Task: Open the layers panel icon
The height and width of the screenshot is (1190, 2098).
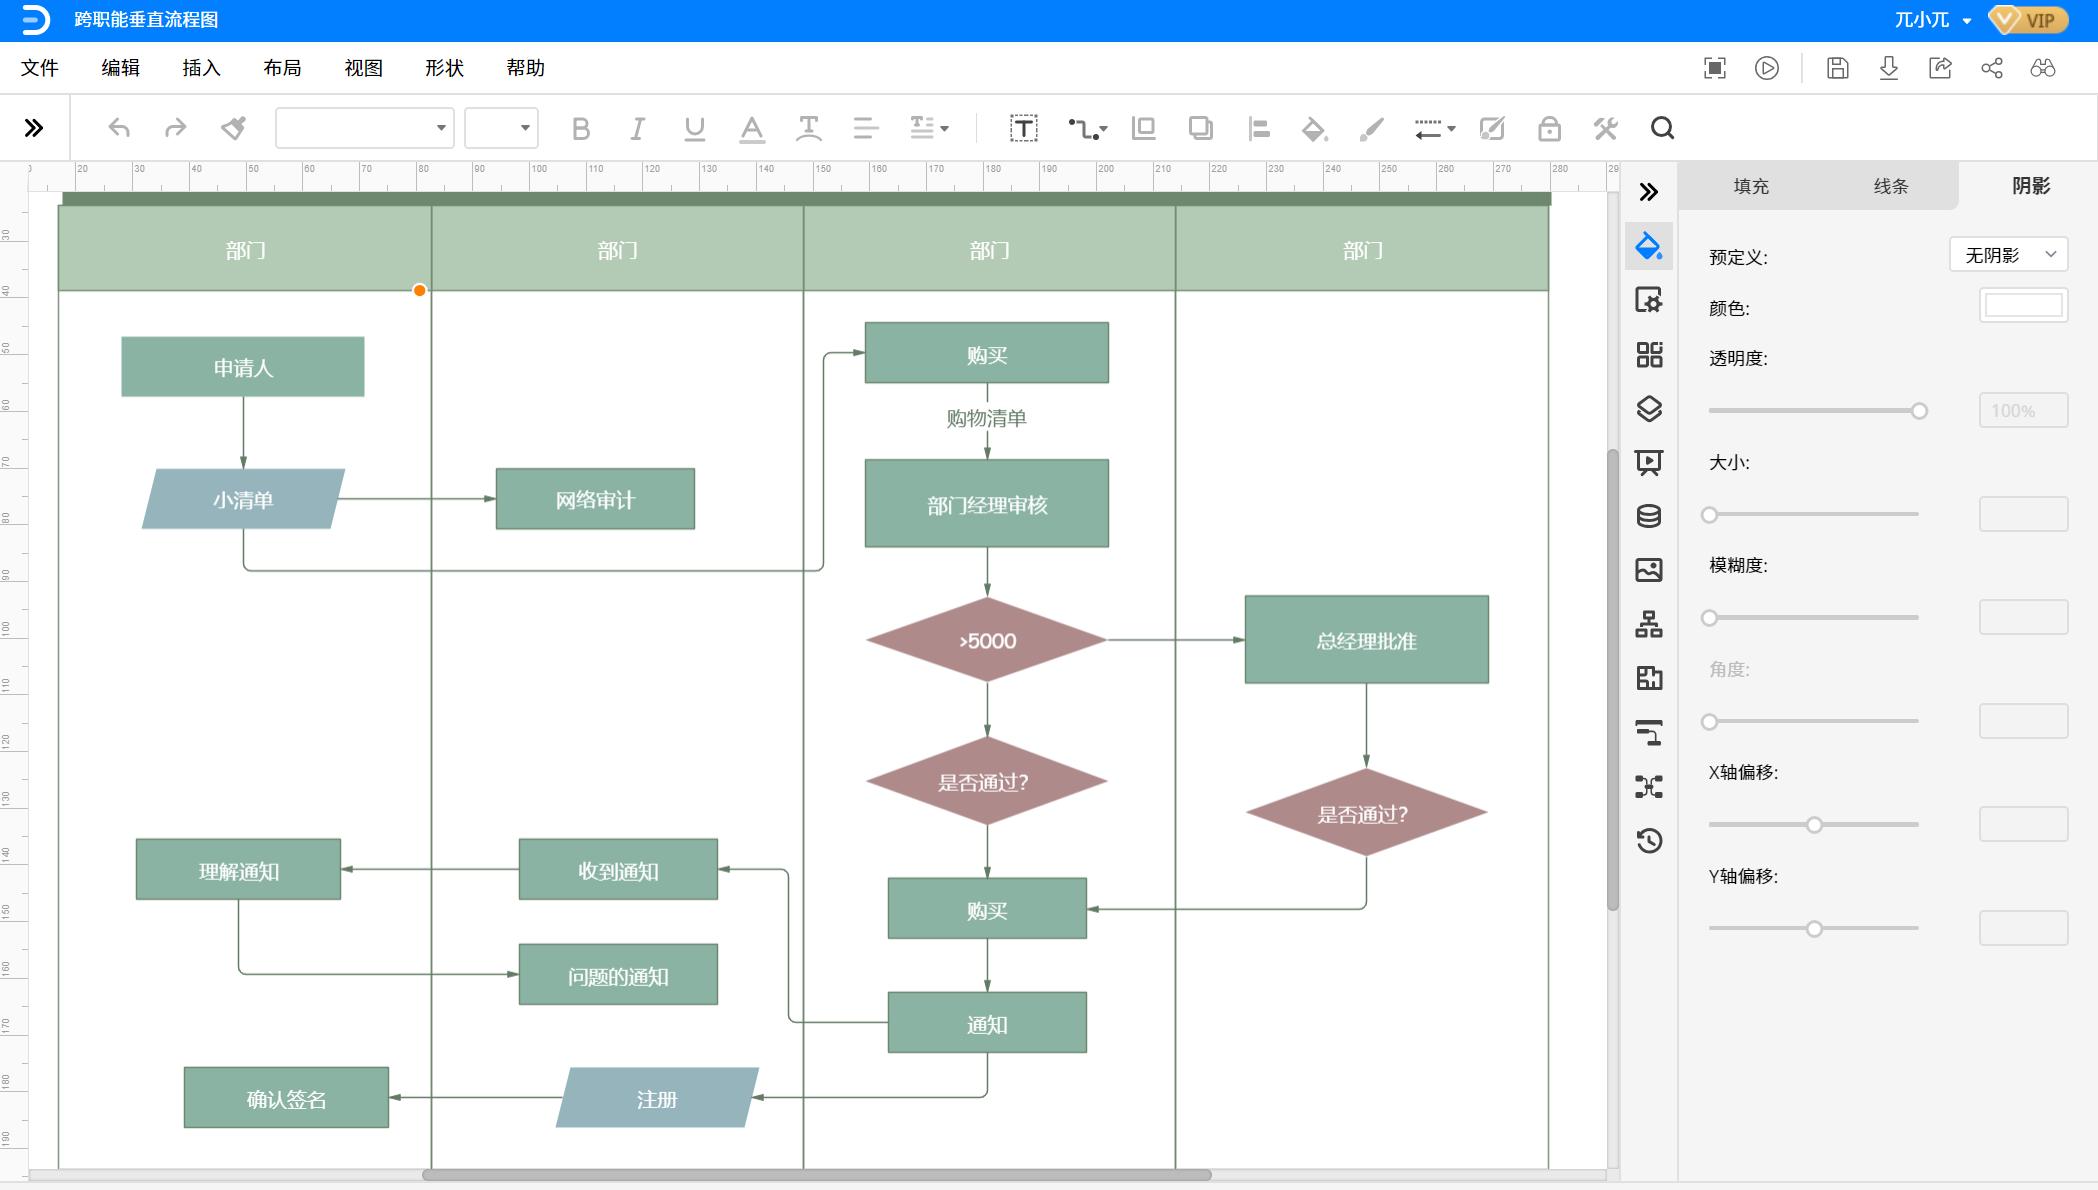Action: pyautogui.click(x=1649, y=408)
